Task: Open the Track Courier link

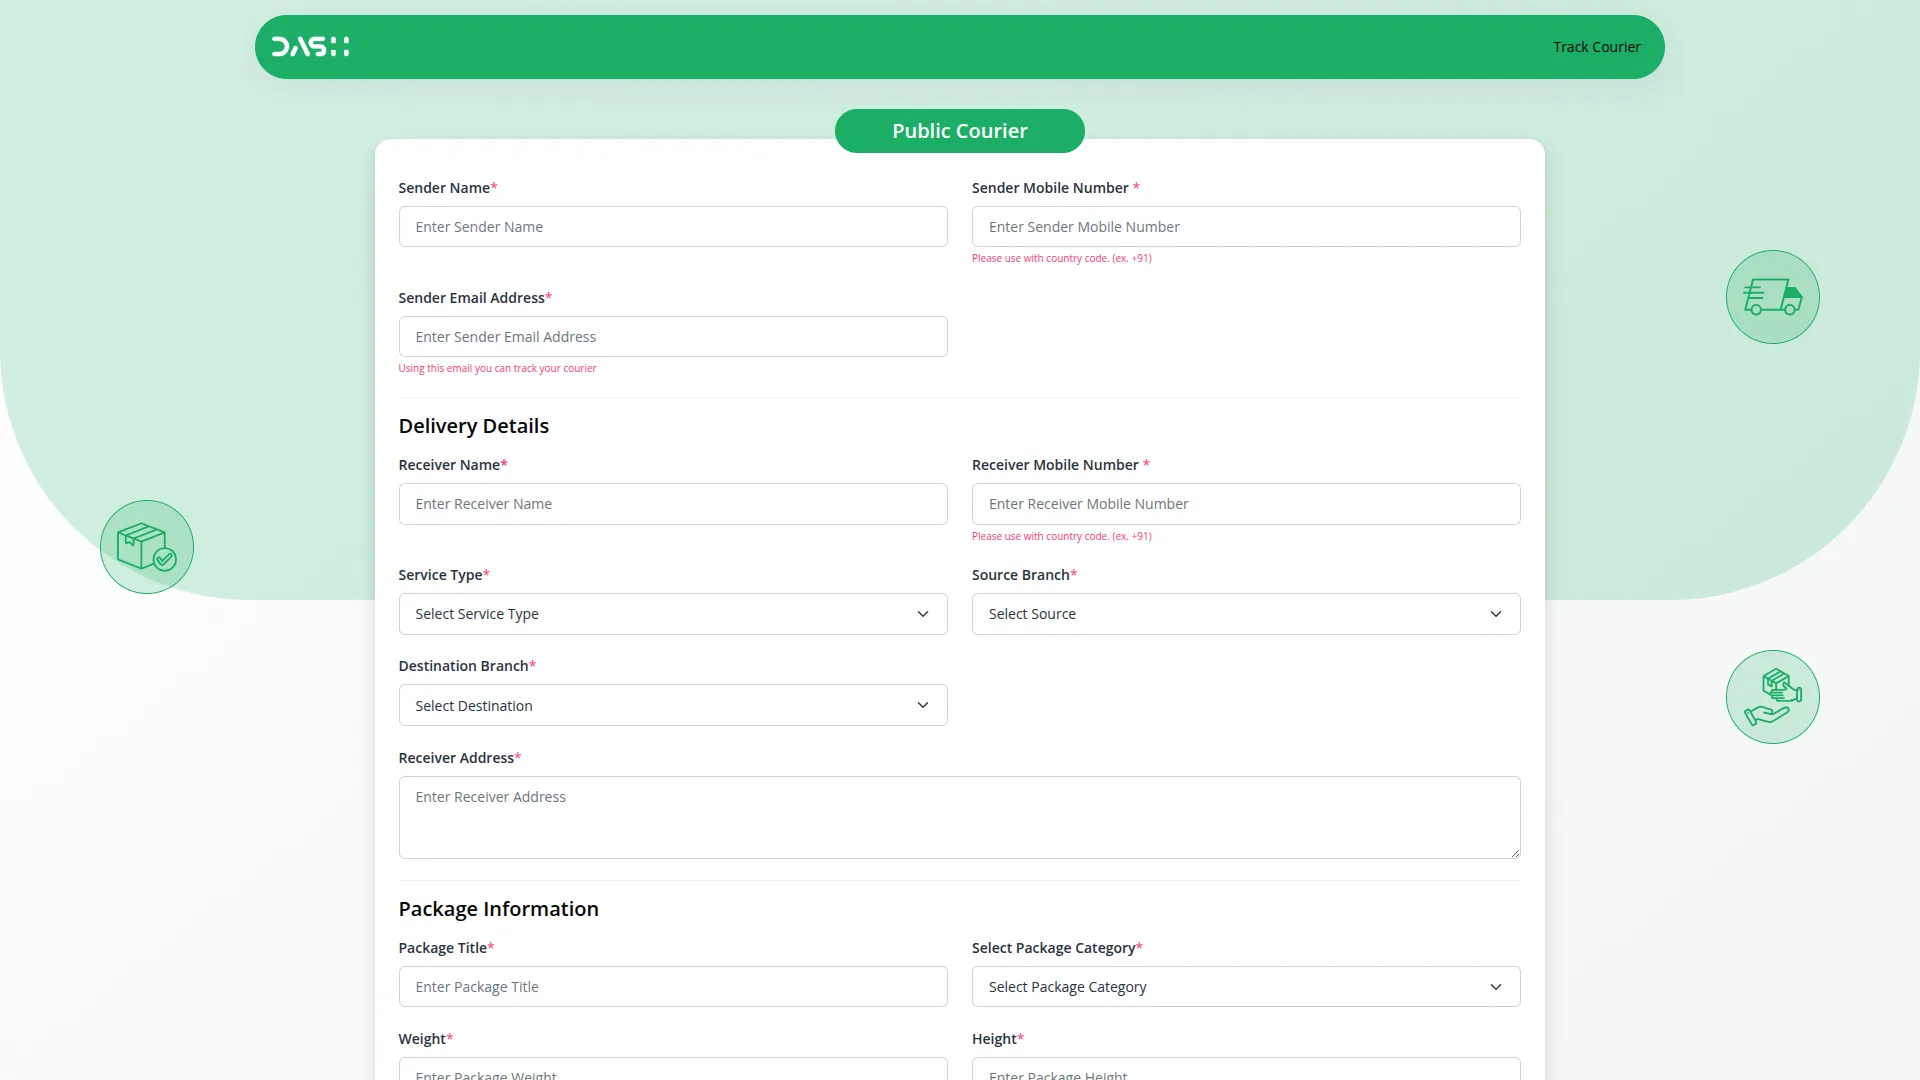Action: 1596,47
